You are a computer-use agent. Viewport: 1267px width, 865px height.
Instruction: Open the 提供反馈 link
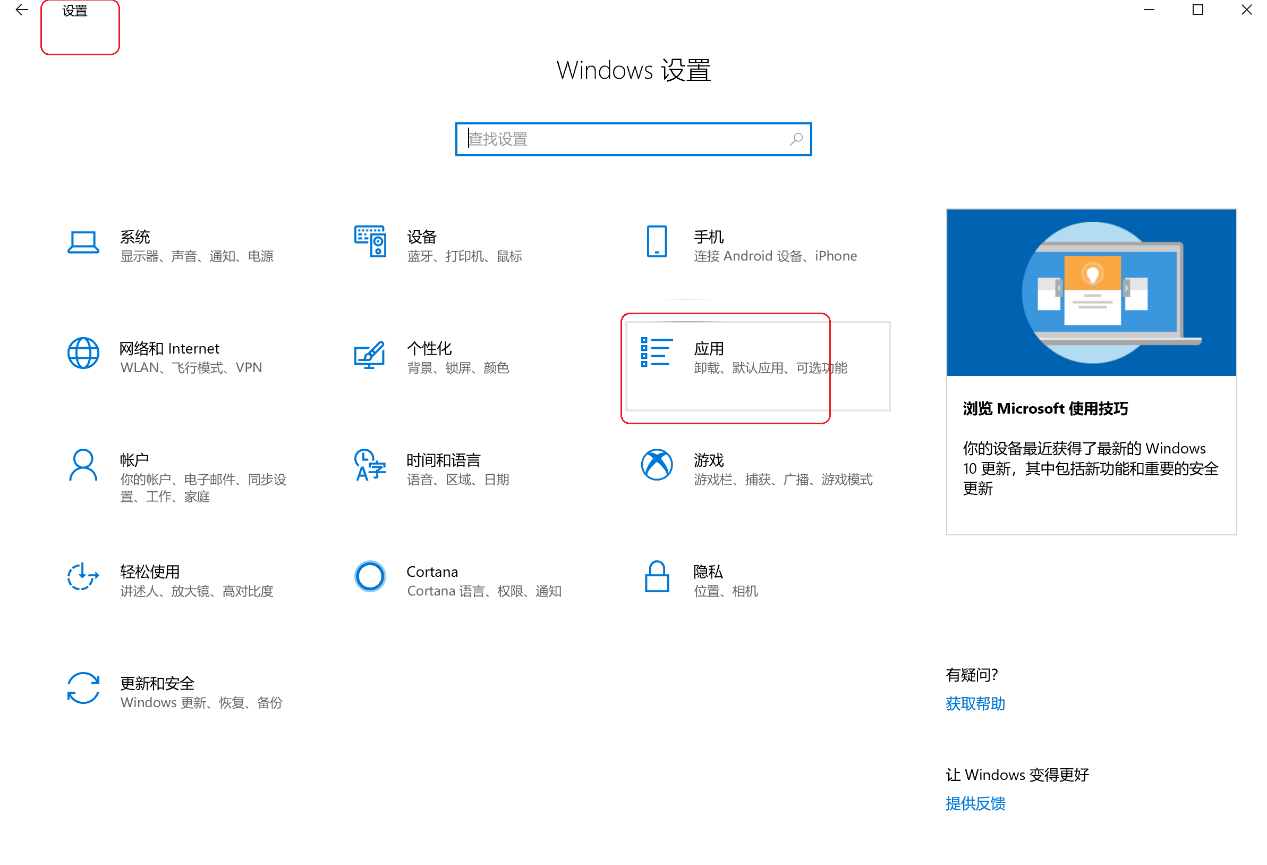(x=975, y=804)
